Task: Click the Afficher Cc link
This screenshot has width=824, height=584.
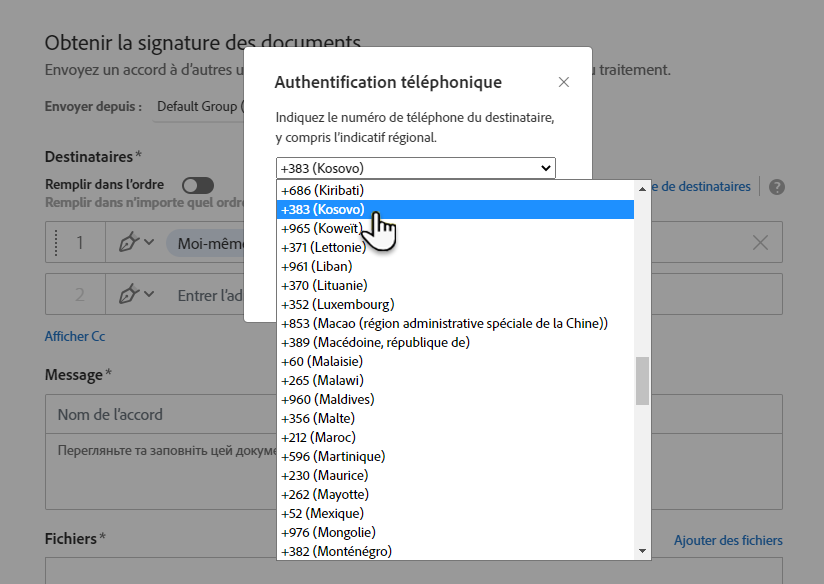Action: coord(75,336)
